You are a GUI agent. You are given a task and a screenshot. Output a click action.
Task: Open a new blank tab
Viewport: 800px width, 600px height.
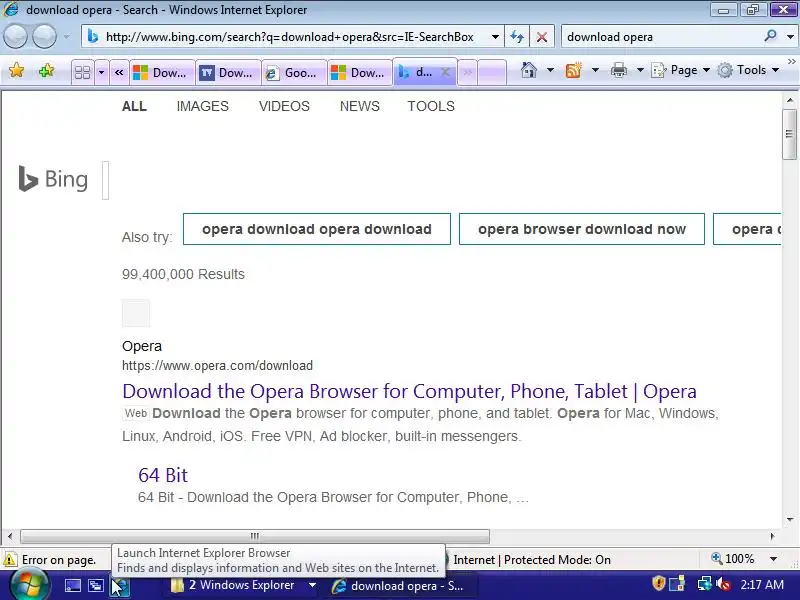(492, 72)
